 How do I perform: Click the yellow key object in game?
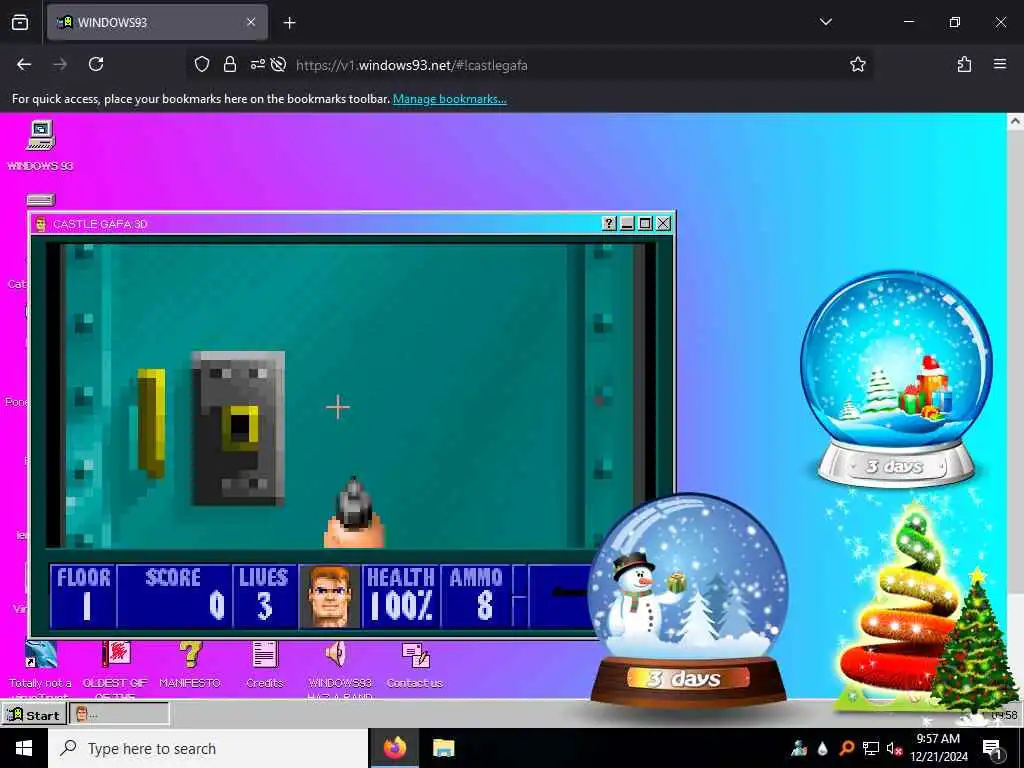coord(151,423)
